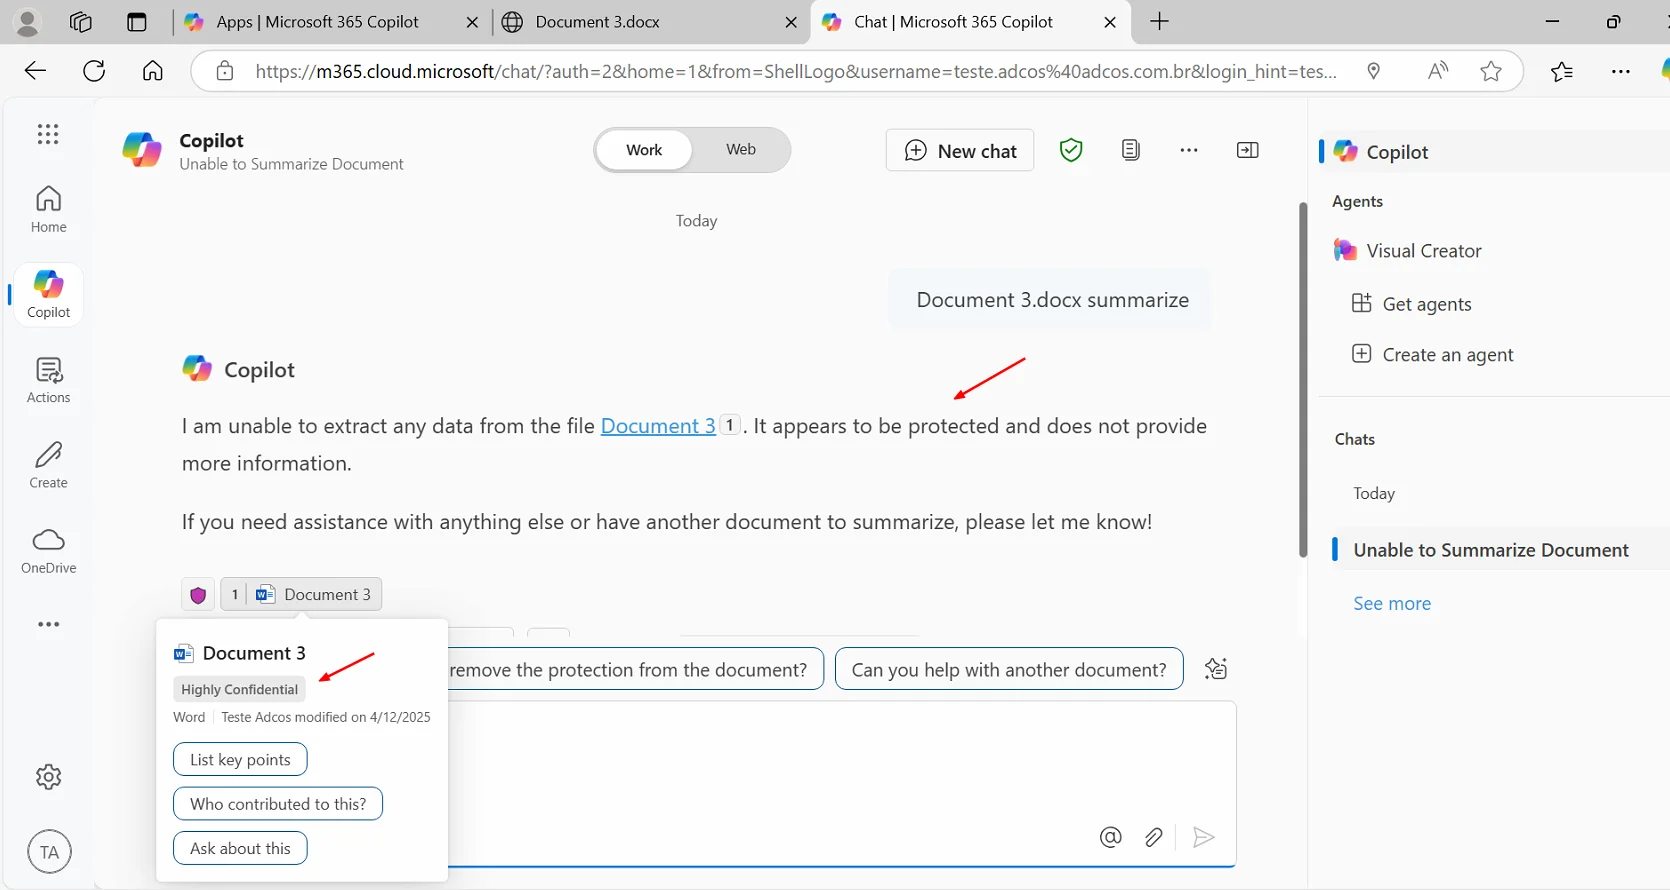Open the notebook pages icon in chat header
The width and height of the screenshot is (1670, 890).
coord(1130,150)
